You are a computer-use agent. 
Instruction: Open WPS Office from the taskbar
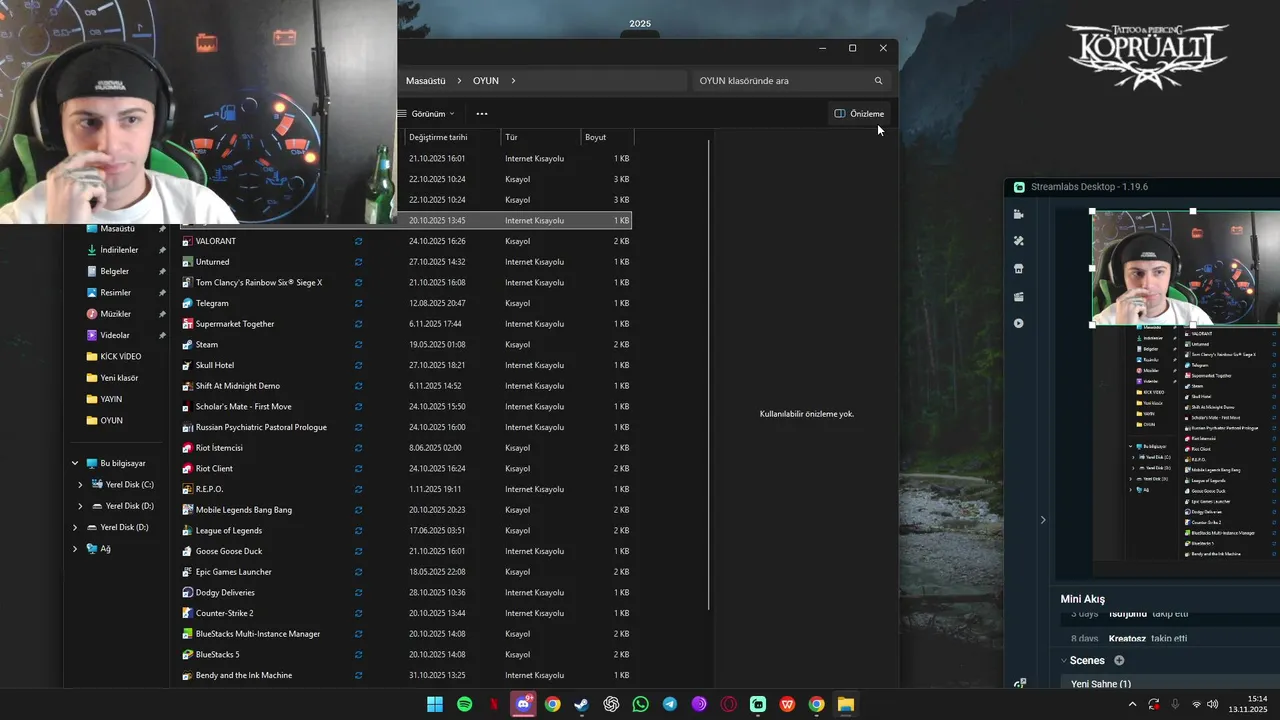click(787, 704)
